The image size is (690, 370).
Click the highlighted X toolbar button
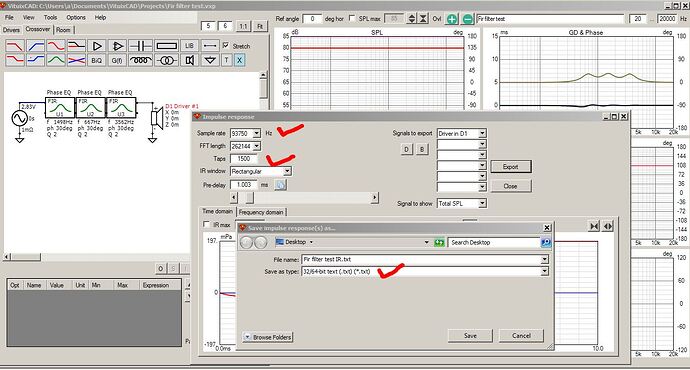point(239,60)
